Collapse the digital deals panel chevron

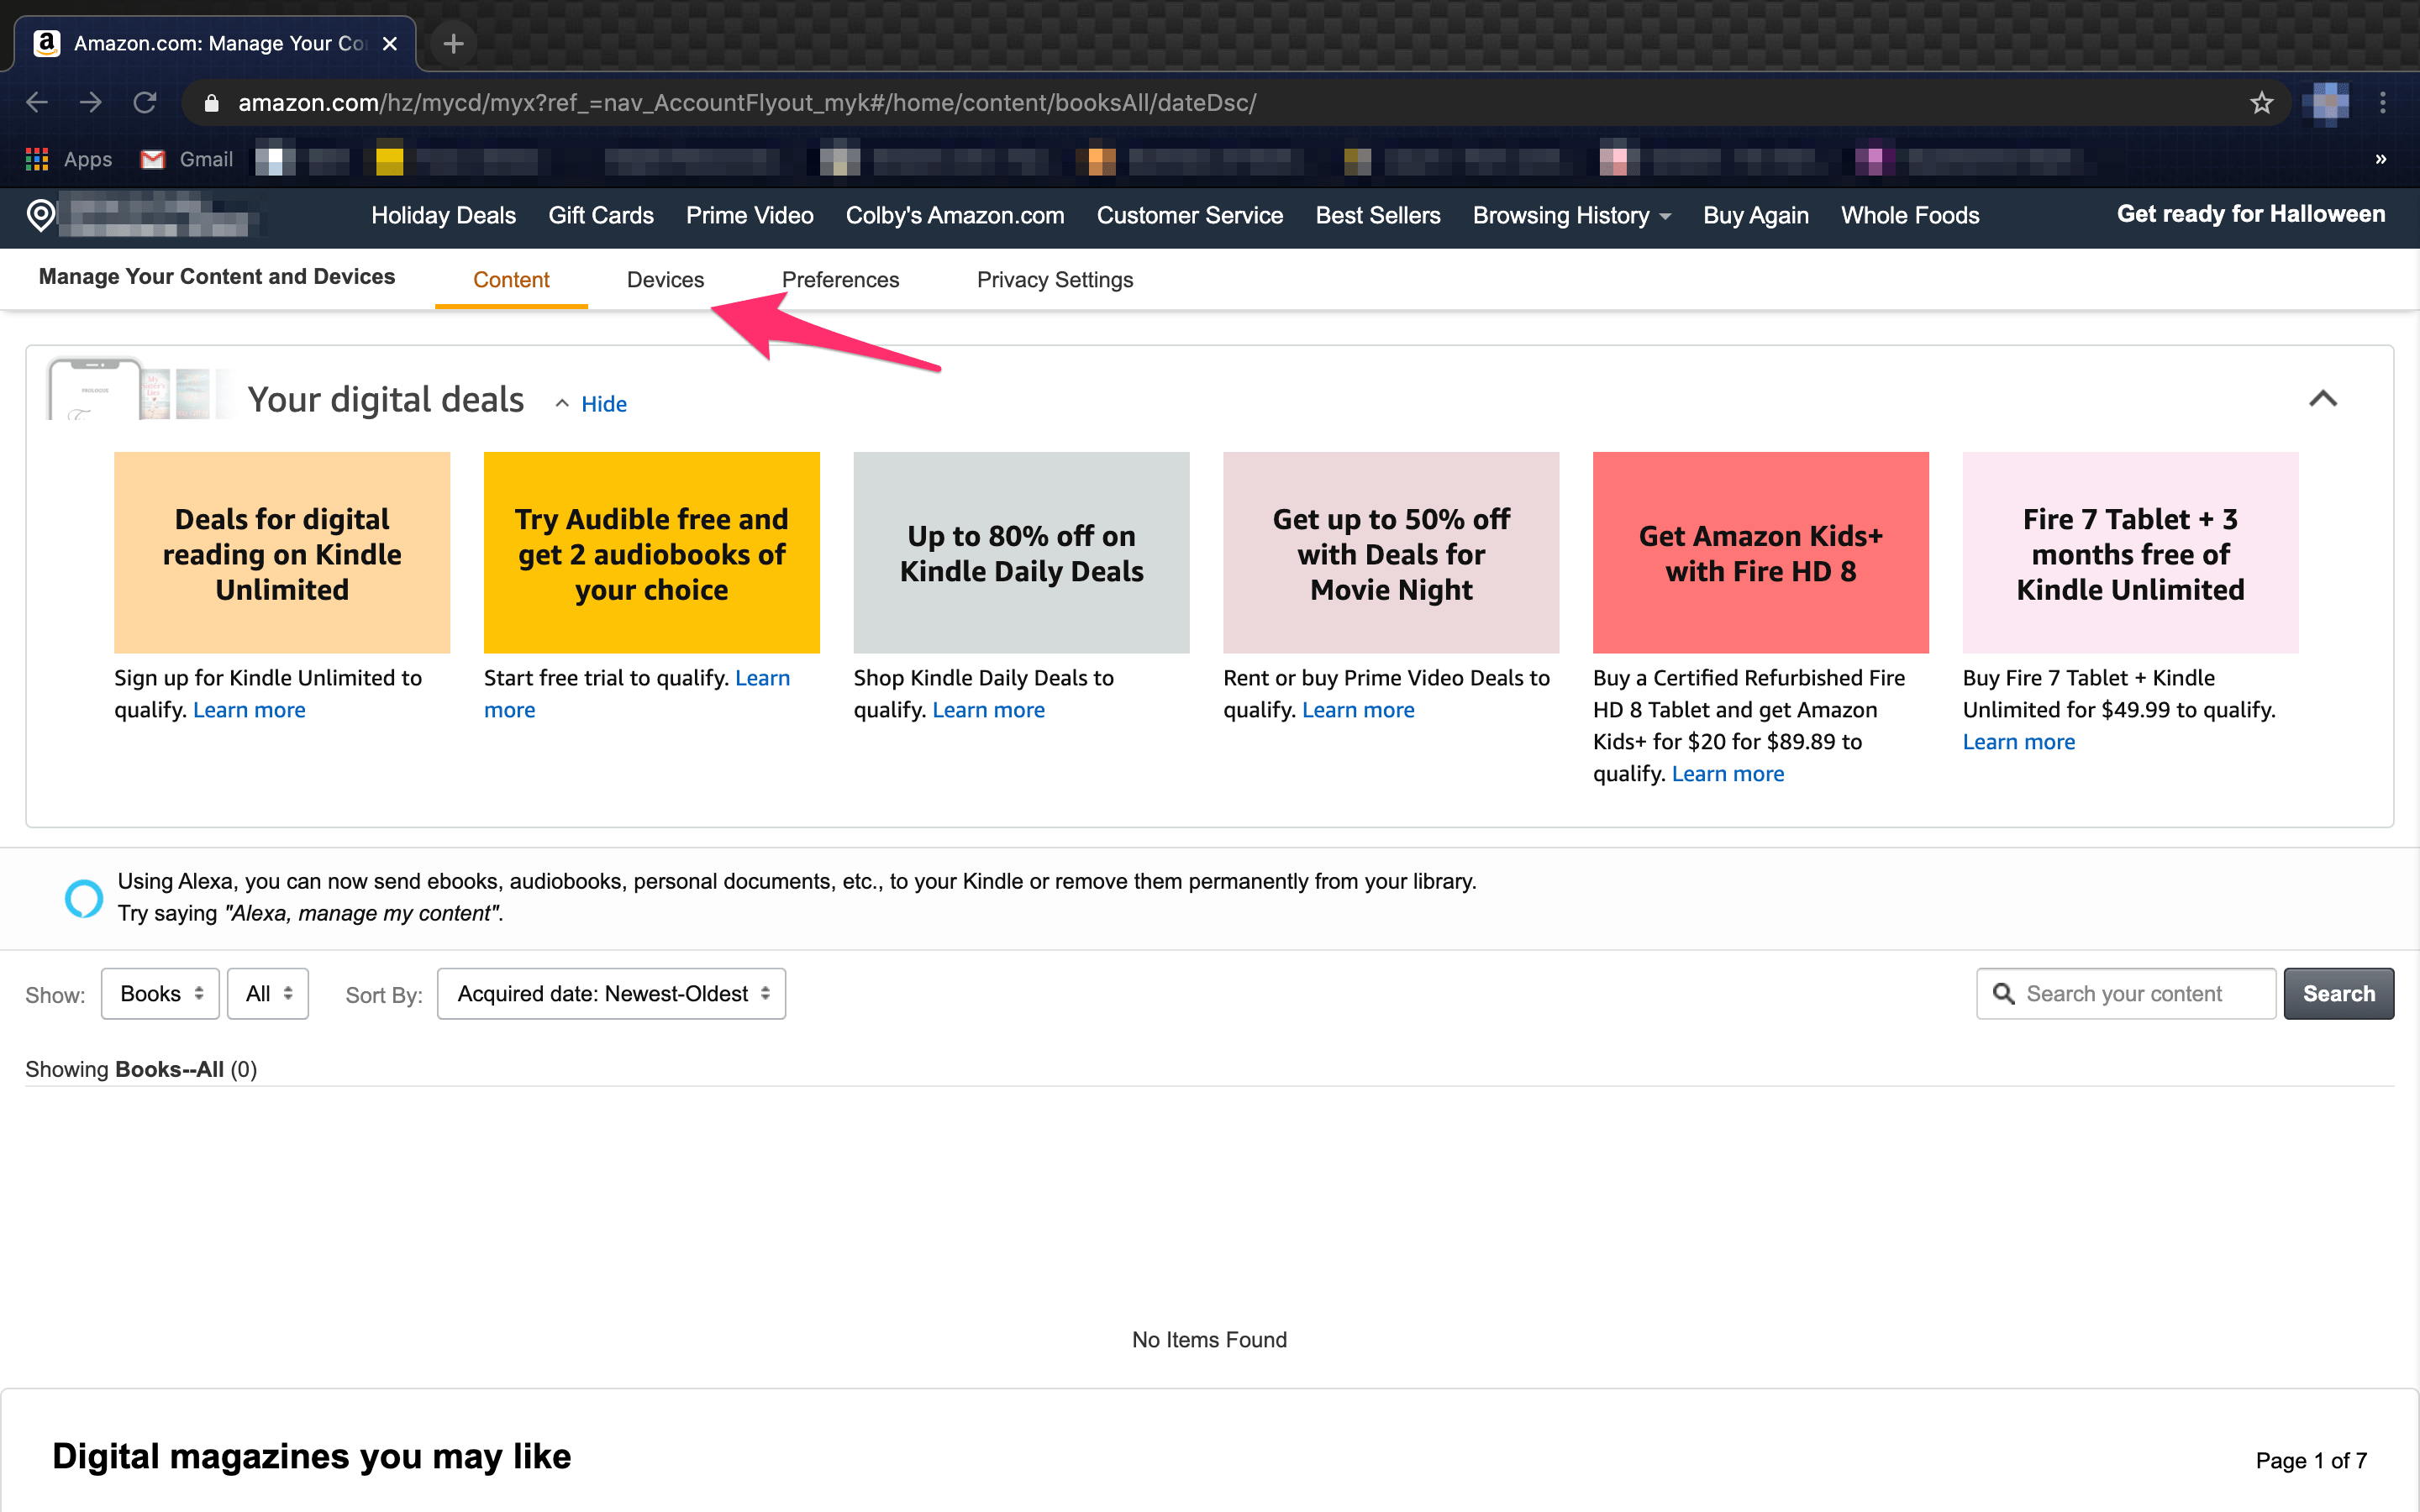click(x=2322, y=400)
